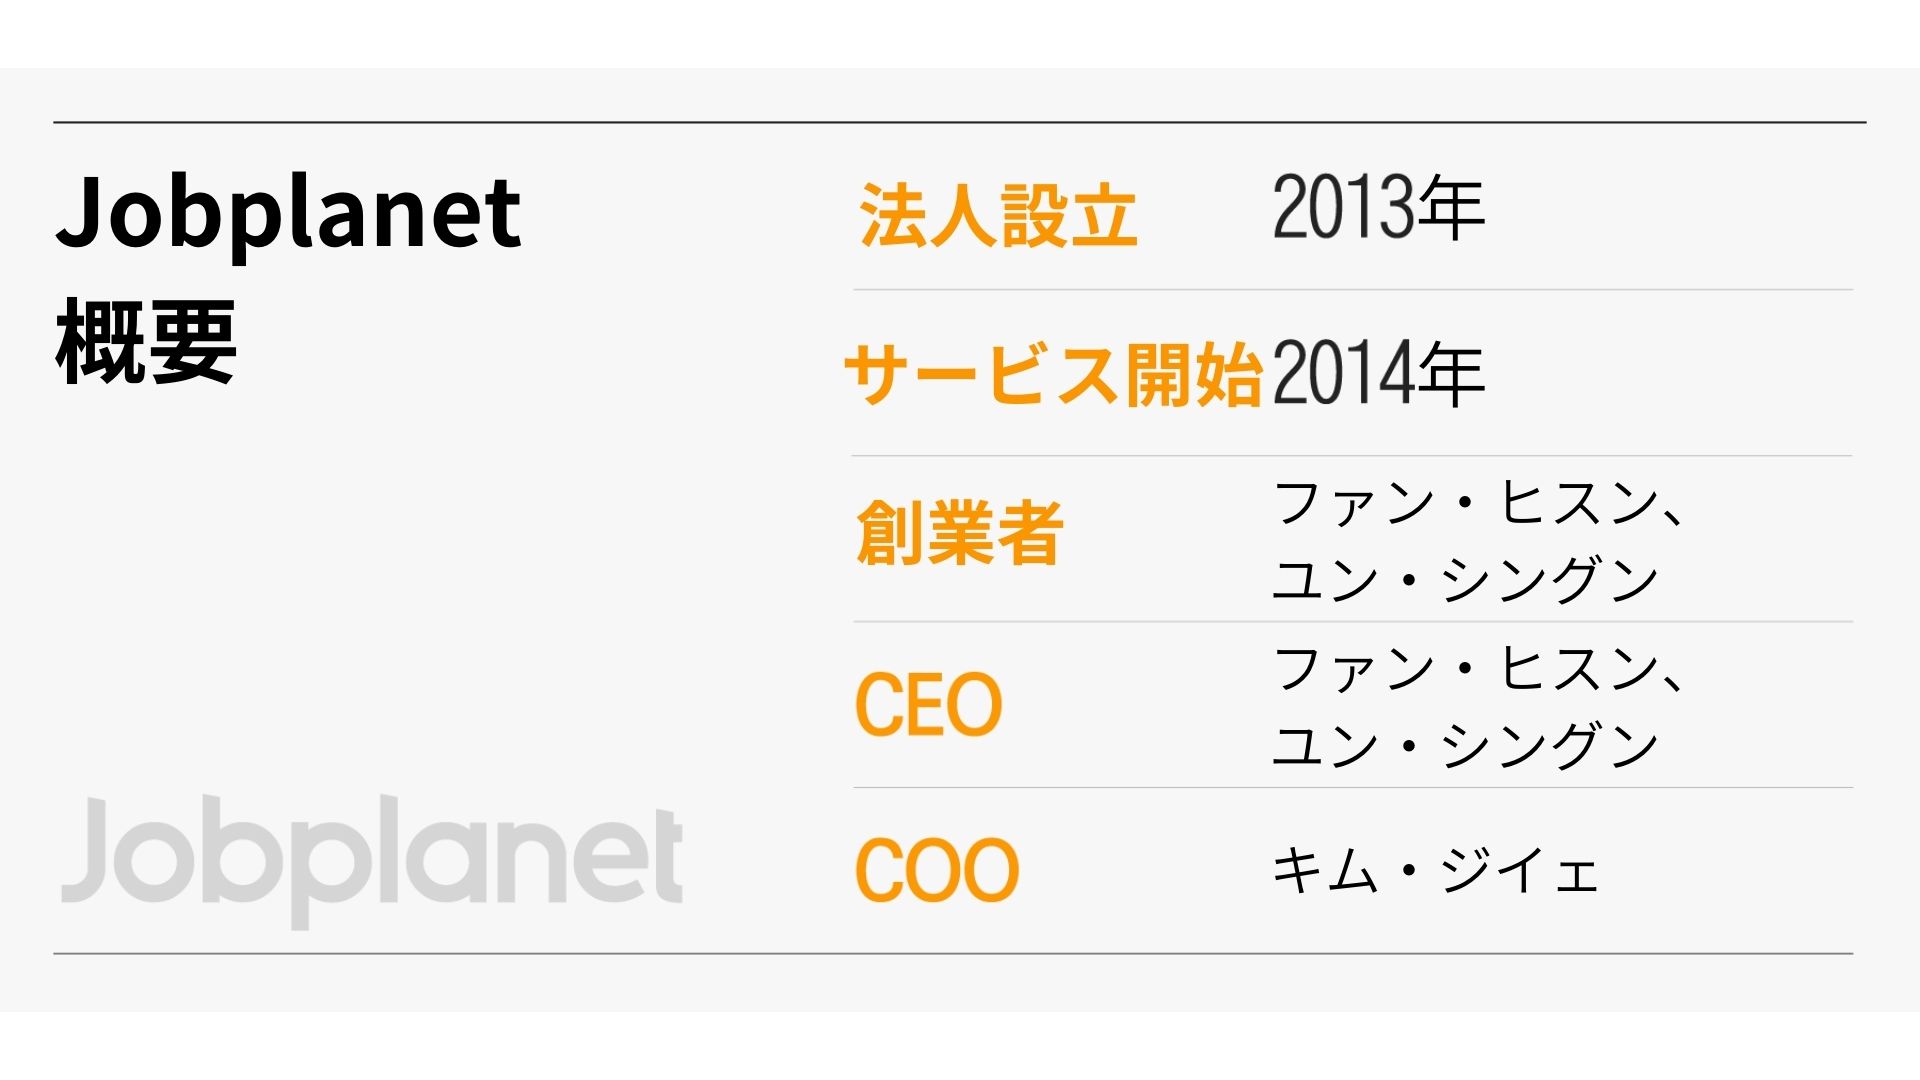
Task: Click the Jobplanet 概要 heading
Action: (x=288, y=278)
